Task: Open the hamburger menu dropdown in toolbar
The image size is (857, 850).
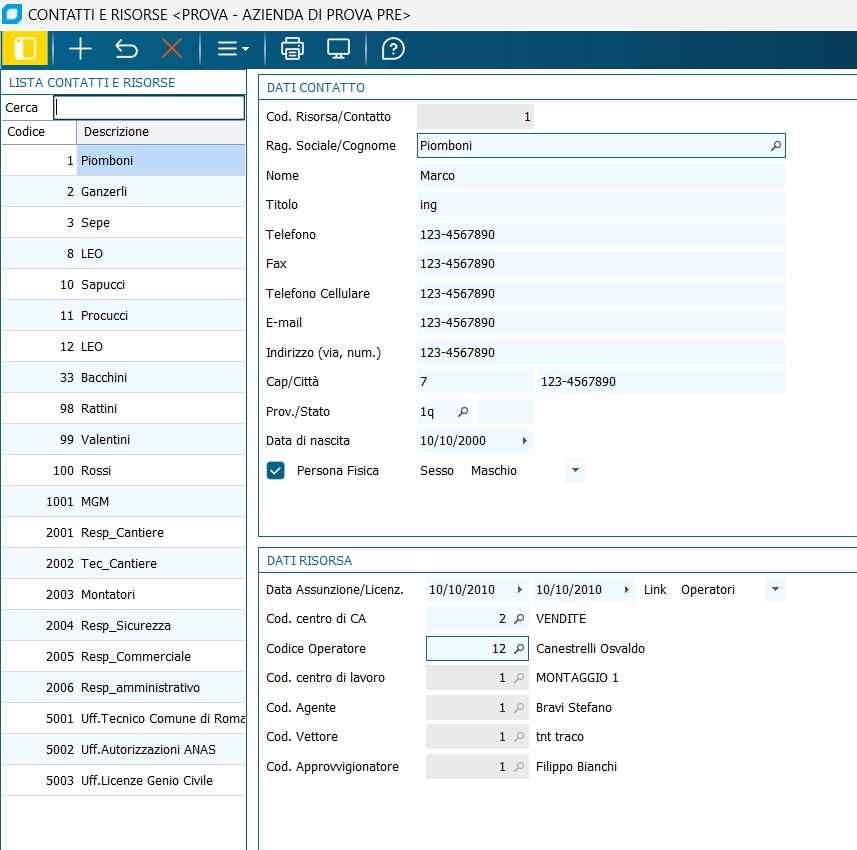Action: point(232,48)
